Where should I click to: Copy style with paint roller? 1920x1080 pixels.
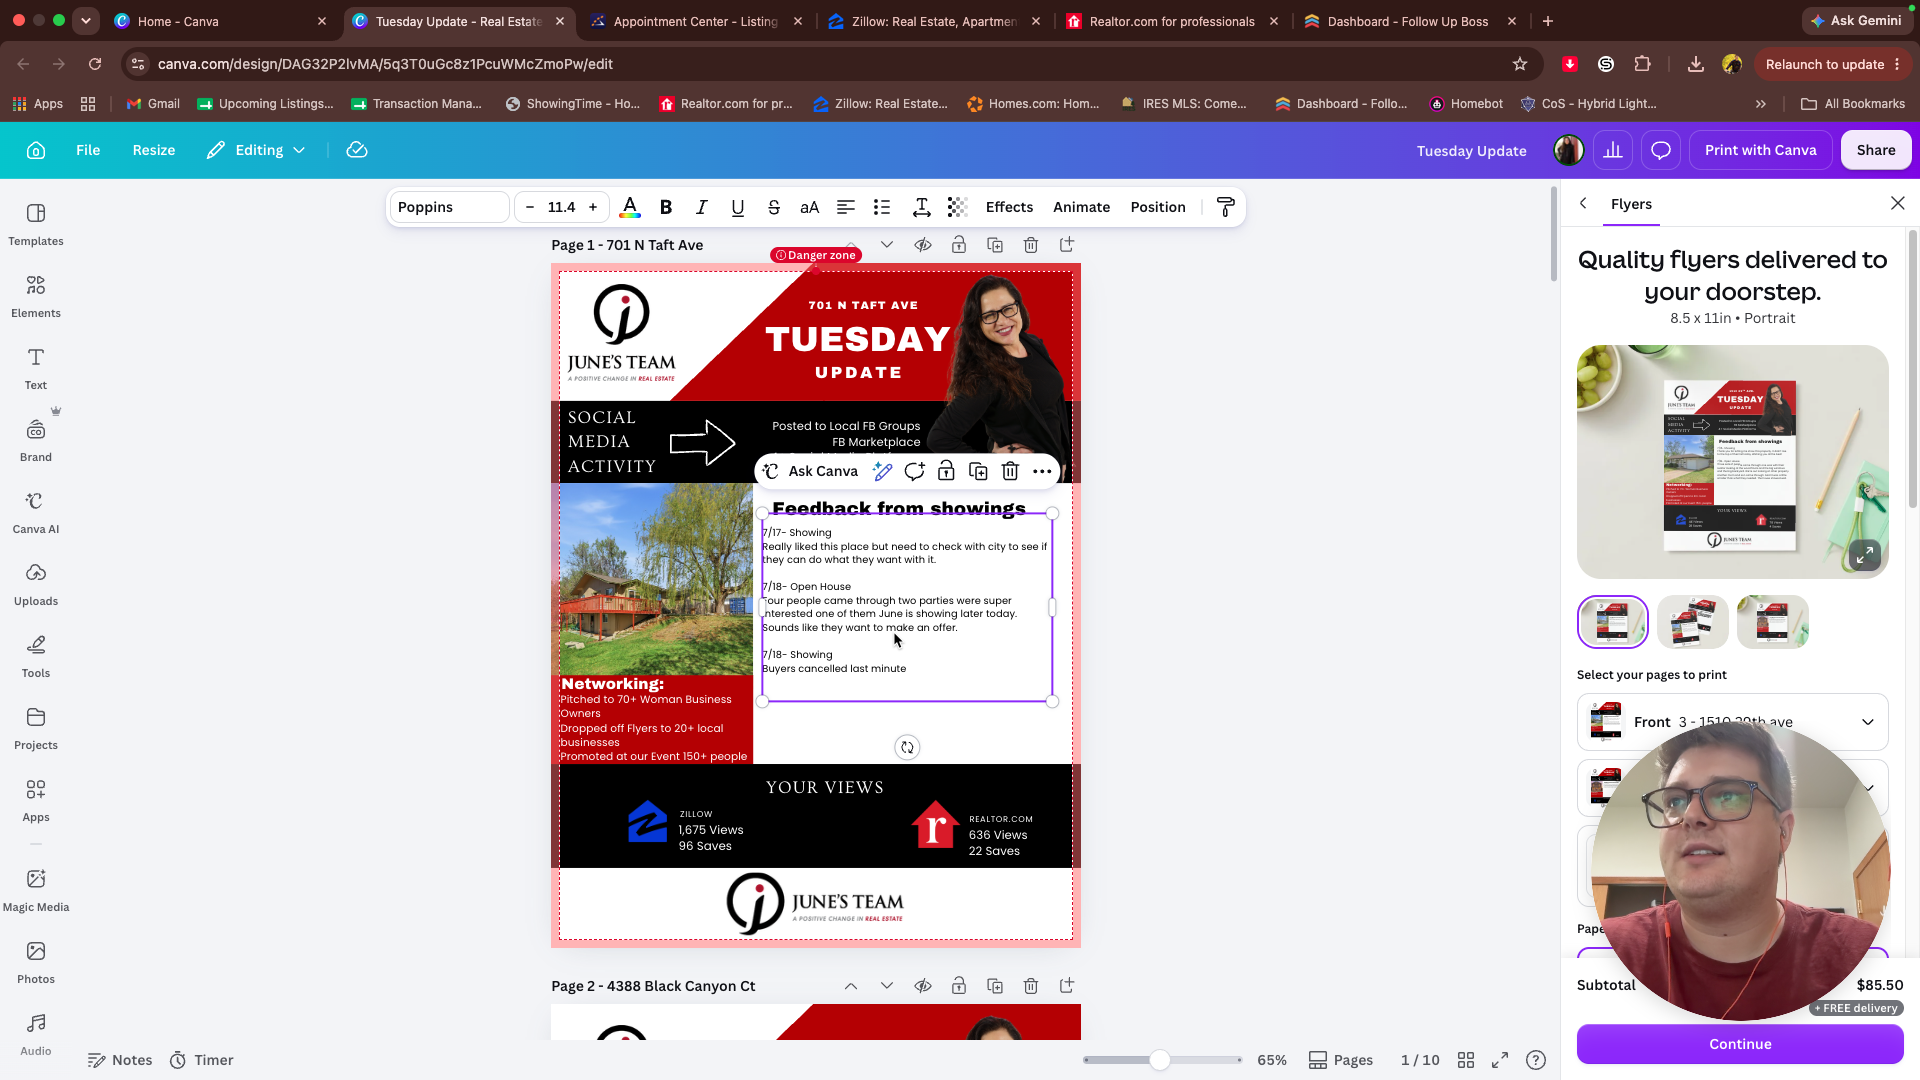1225,207
